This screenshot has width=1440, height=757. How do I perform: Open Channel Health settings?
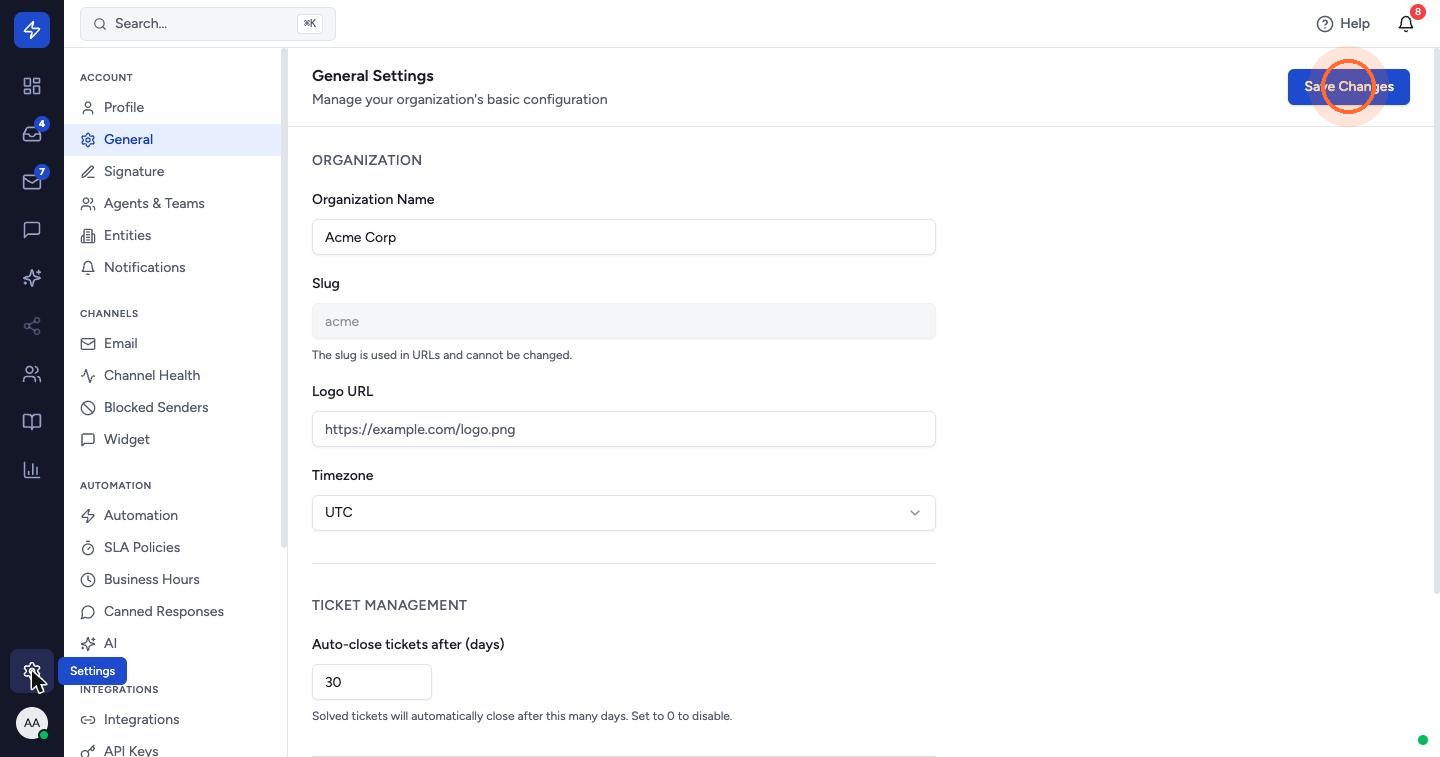[x=172, y=375]
